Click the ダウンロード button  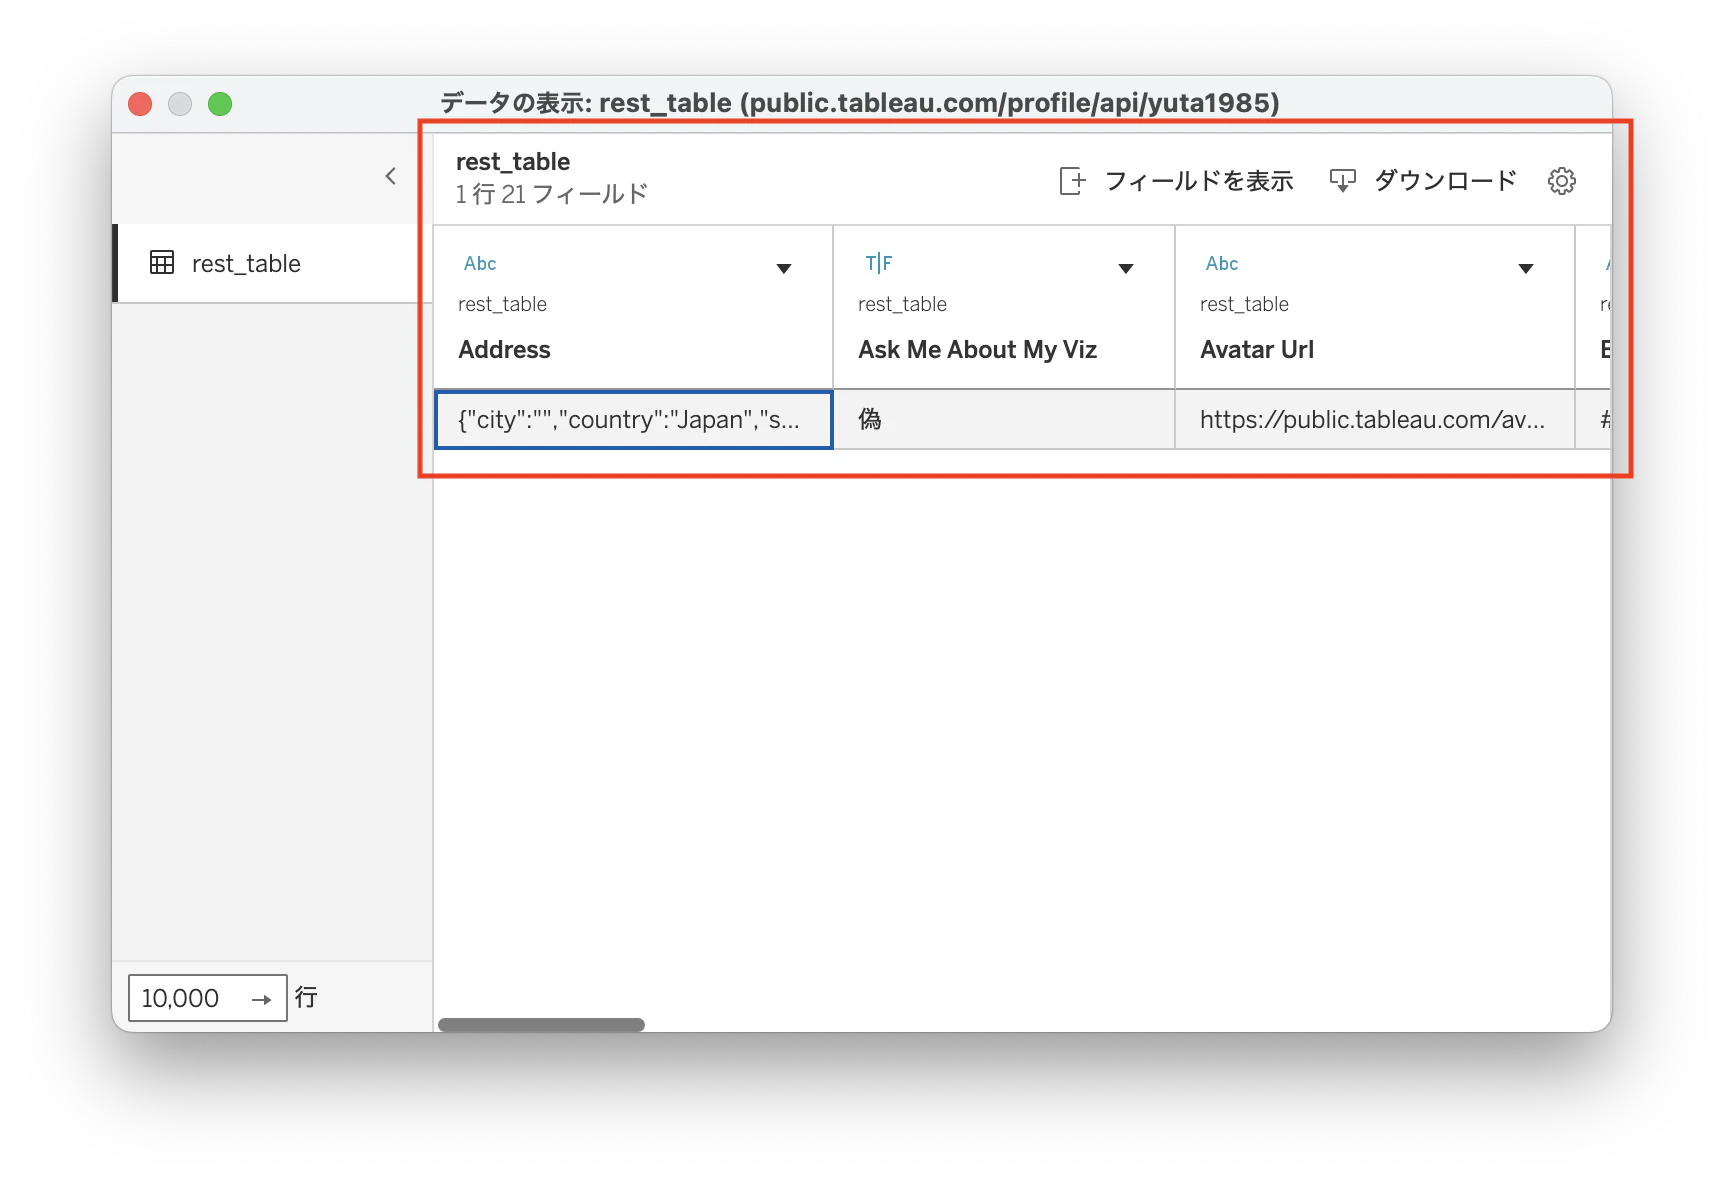tap(1423, 181)
